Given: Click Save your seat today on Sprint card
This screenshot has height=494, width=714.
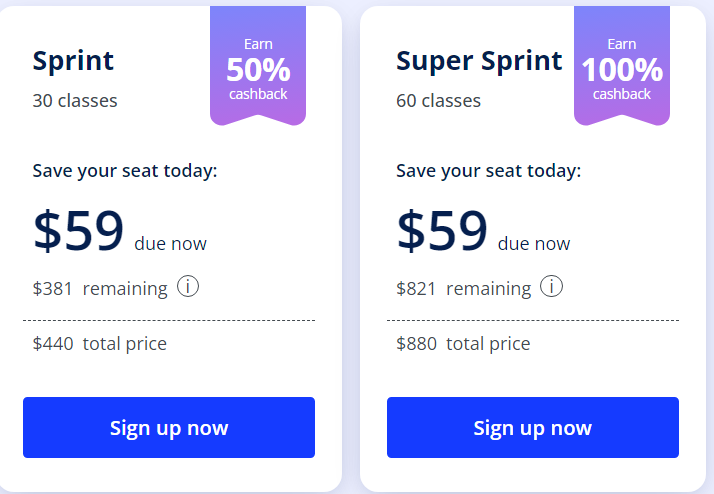Looking at the screenshot, I should point(125,171).
